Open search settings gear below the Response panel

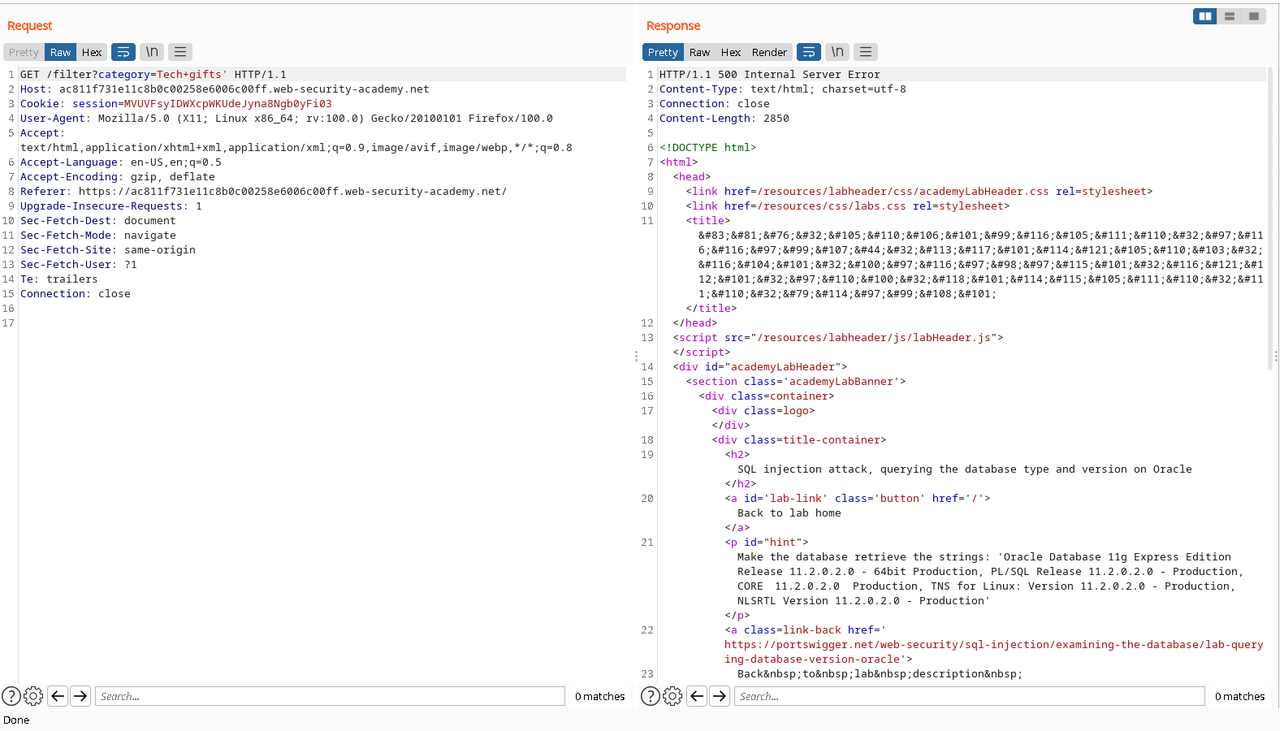tap(672, 695)
